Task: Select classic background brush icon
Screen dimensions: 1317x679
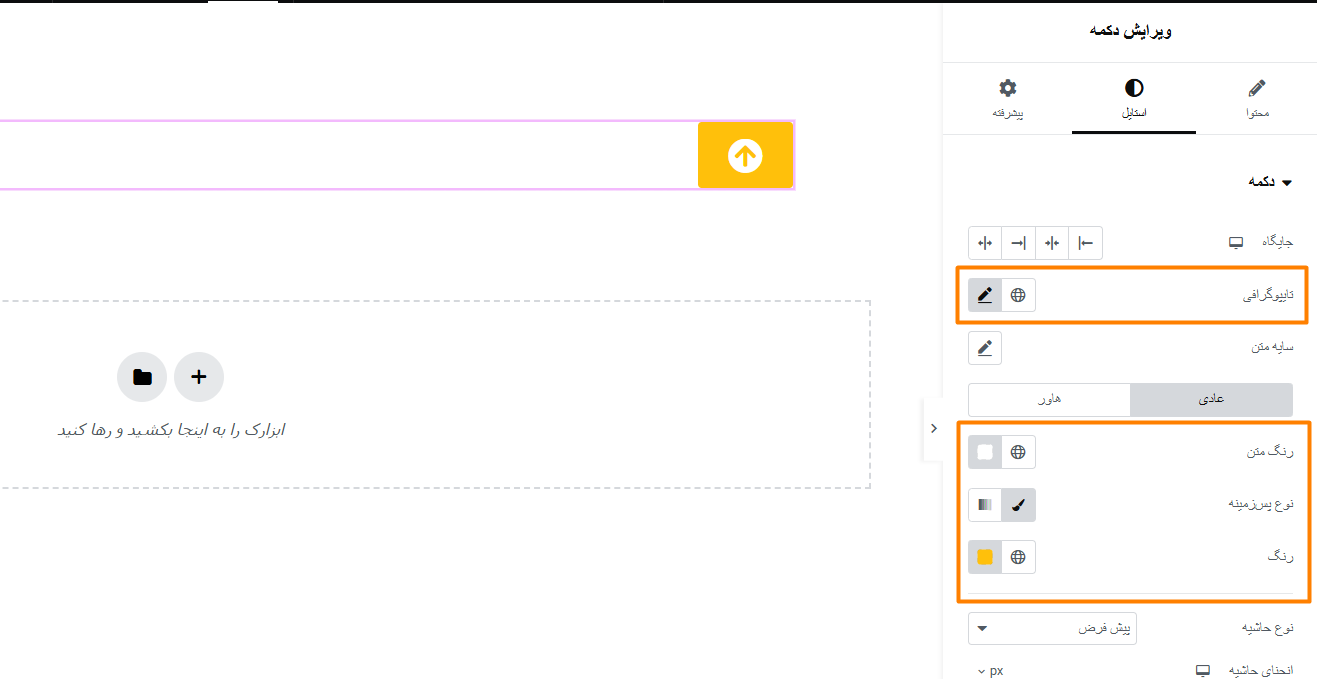Action: [1019, 505]
